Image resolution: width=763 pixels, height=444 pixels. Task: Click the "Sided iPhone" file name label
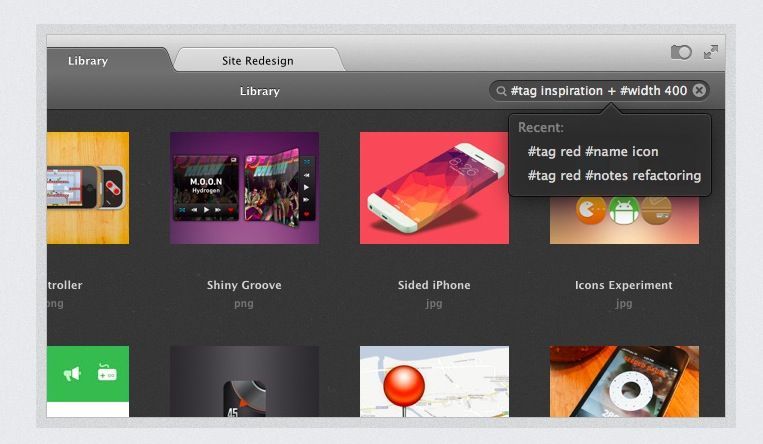(434, 285)
